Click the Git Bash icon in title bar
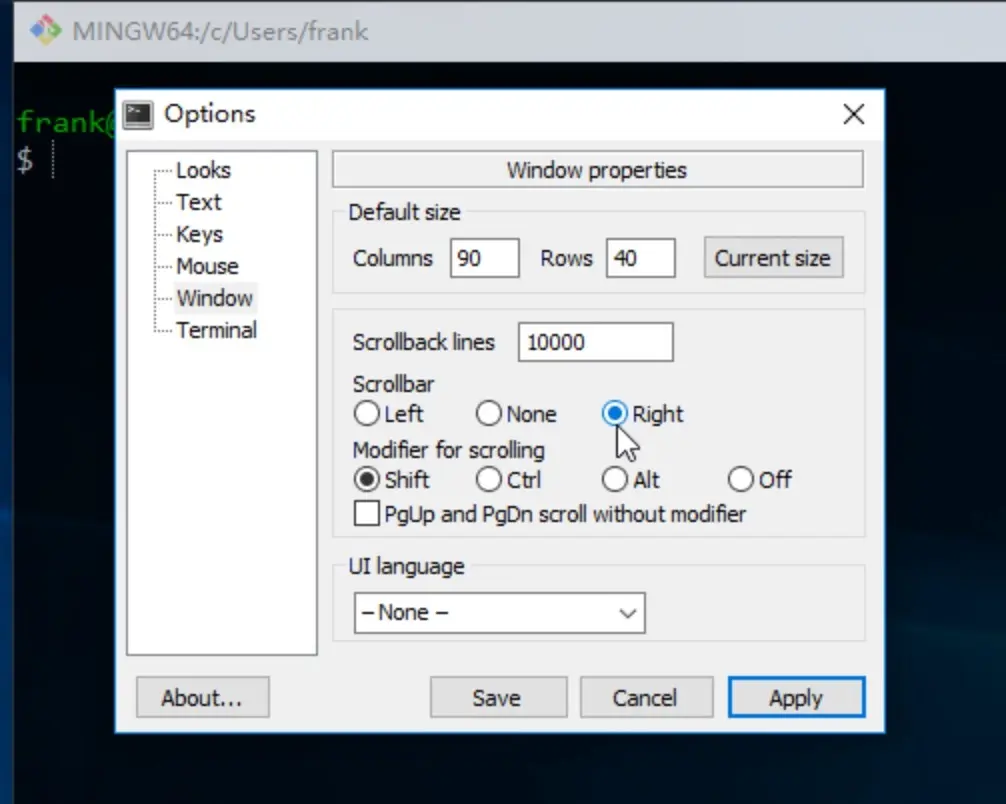The width and height of the screenshot is (1006, 804). click(46, 31)
